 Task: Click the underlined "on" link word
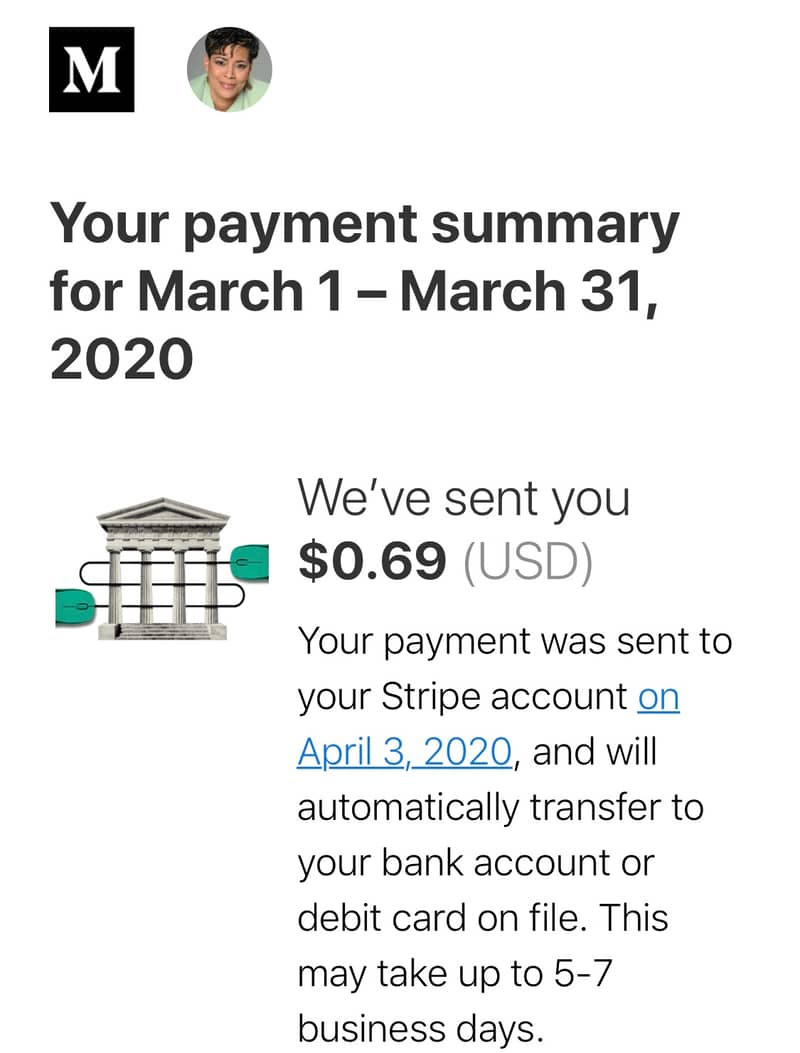tap(658, 698)
